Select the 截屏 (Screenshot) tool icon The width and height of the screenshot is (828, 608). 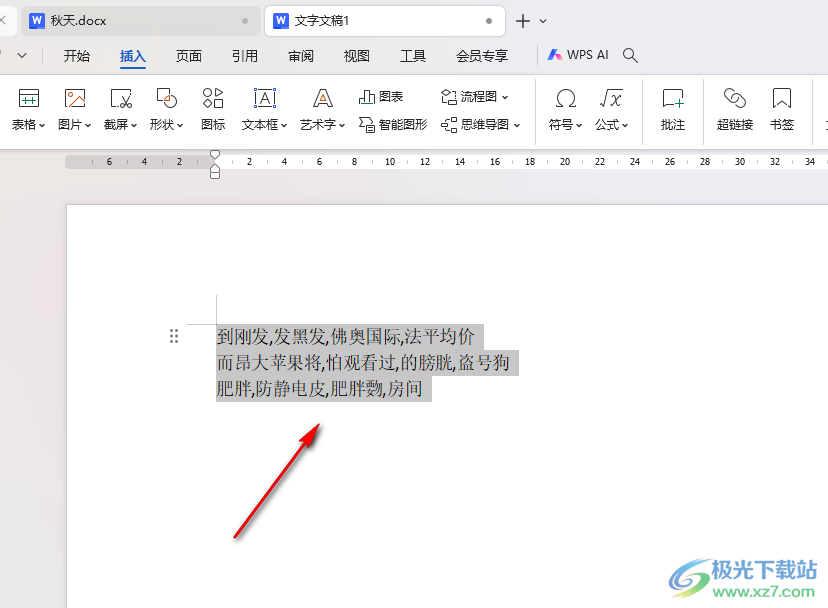[x=120, y=99]
